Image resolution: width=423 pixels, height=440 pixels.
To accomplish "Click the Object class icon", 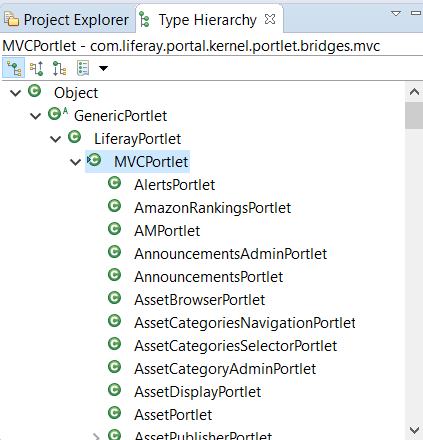I will pos(34,91).
